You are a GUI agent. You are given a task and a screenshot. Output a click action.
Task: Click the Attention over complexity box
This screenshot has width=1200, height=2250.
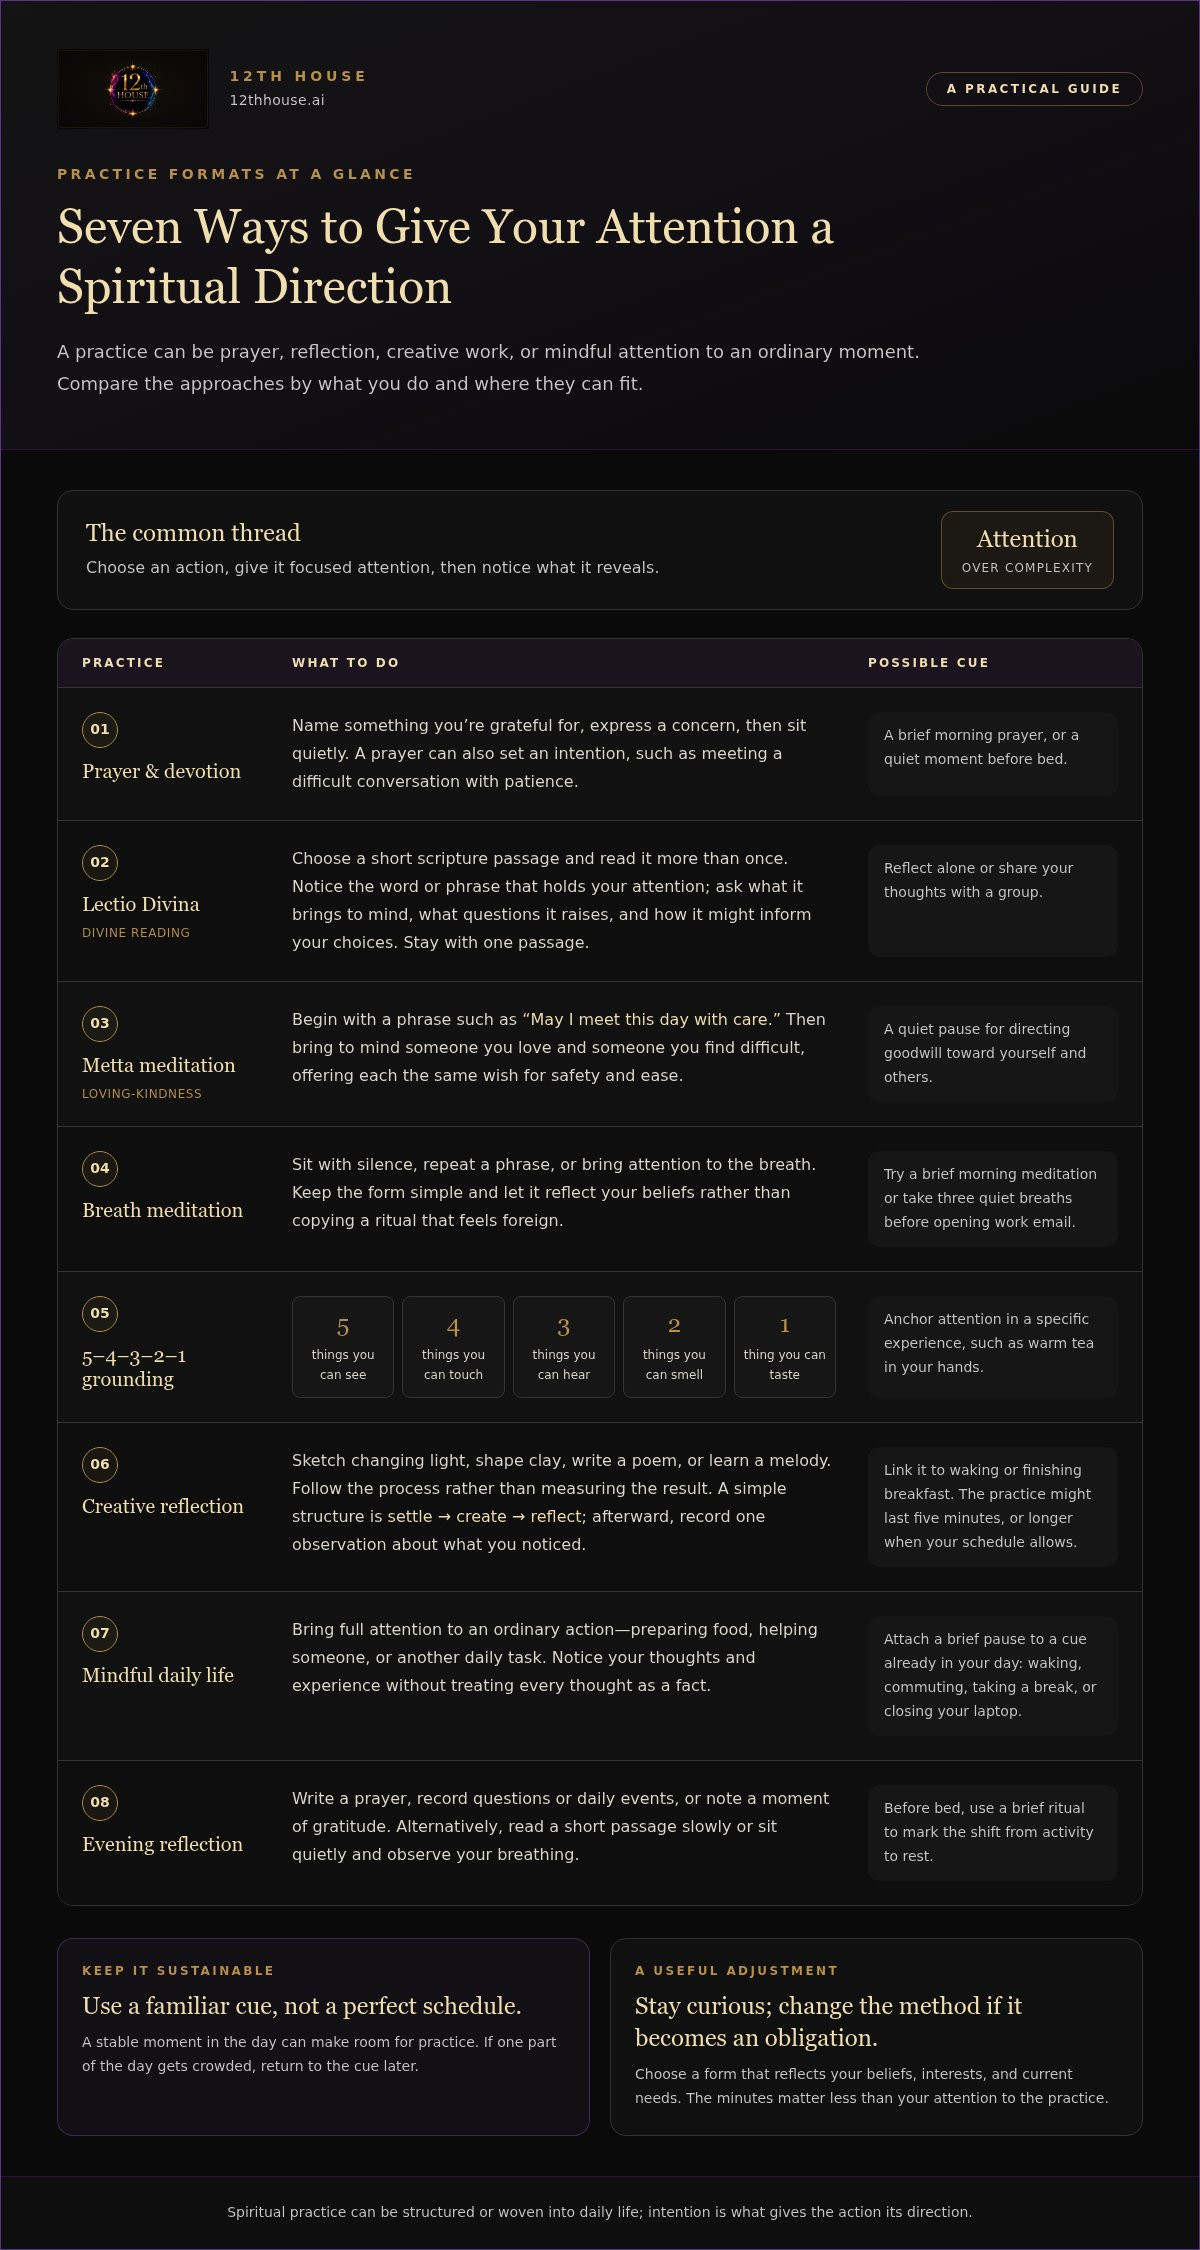pos(1027,550)
